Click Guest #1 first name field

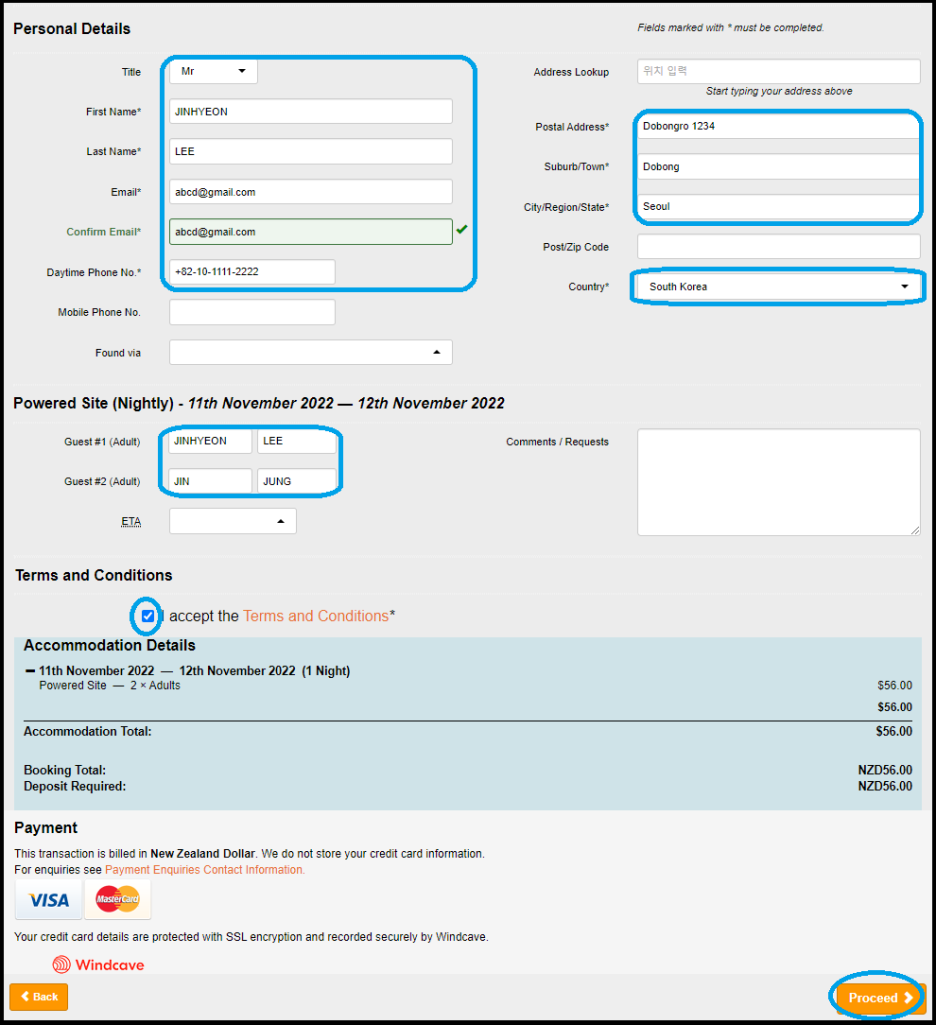coord(210,441)
